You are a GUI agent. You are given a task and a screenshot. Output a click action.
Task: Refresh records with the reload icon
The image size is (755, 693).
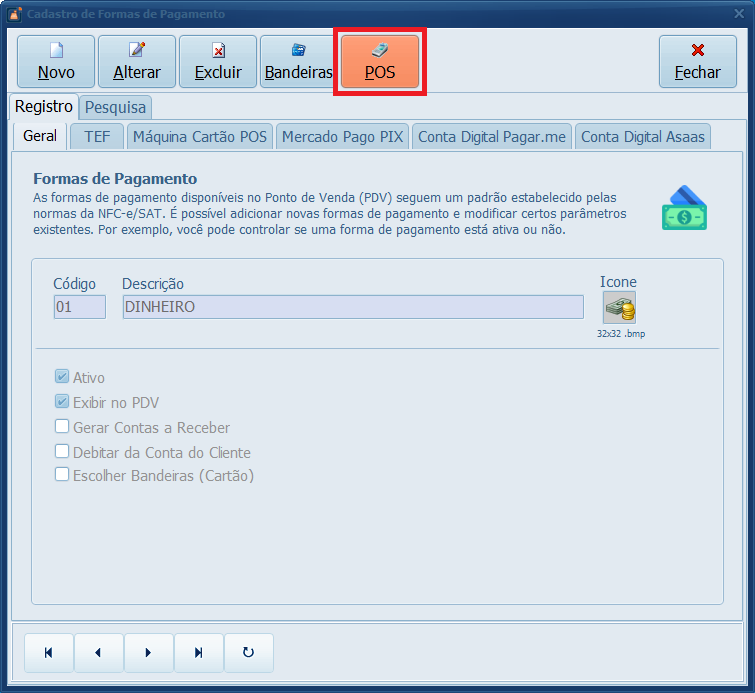coord(249,653)
